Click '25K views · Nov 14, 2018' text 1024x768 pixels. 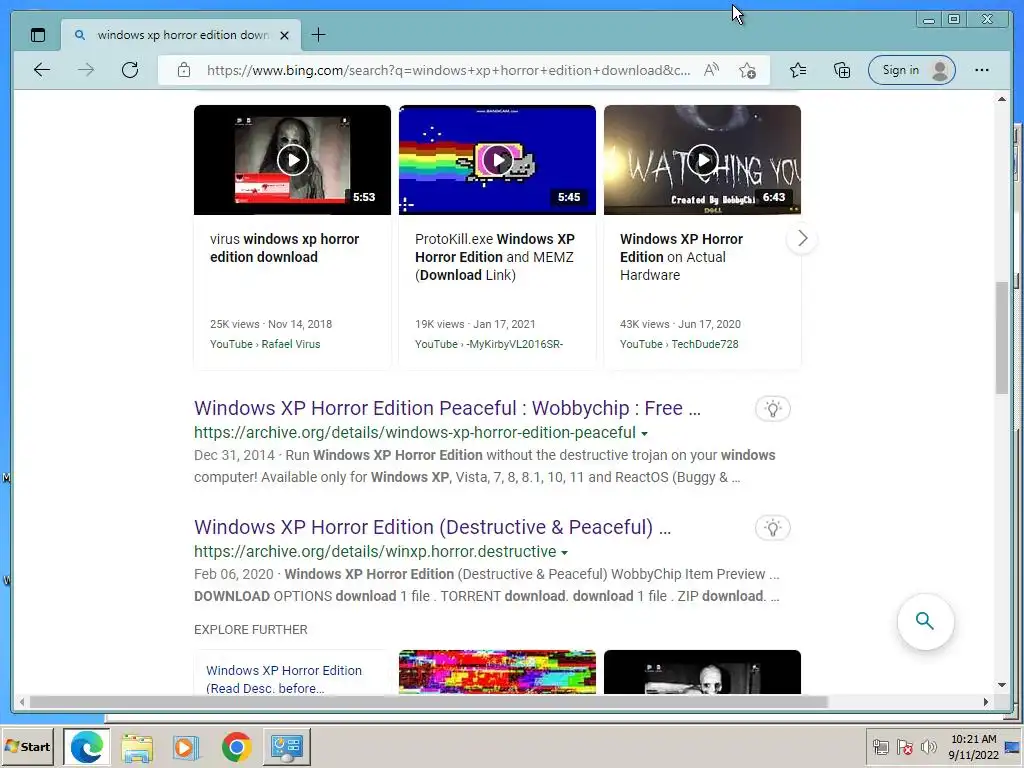[x=271, y=325]
